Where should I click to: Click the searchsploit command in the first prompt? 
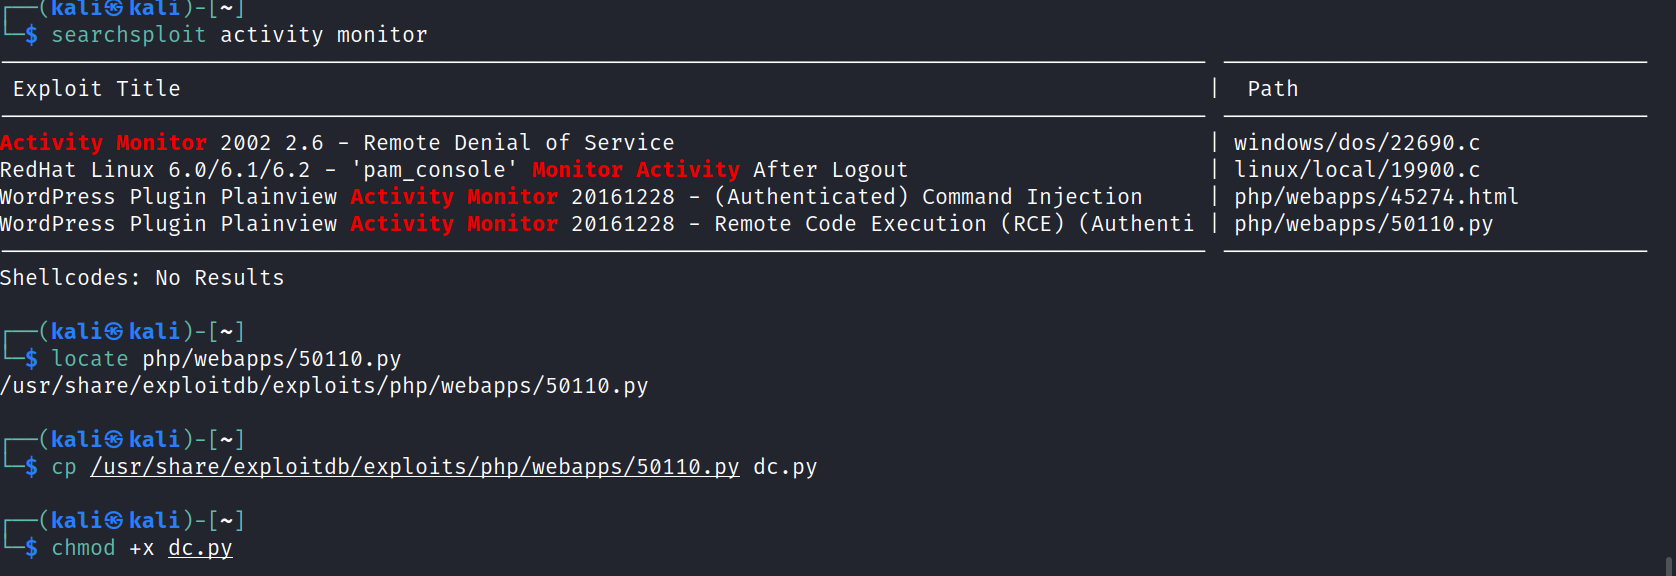click(x=128, y=35)
